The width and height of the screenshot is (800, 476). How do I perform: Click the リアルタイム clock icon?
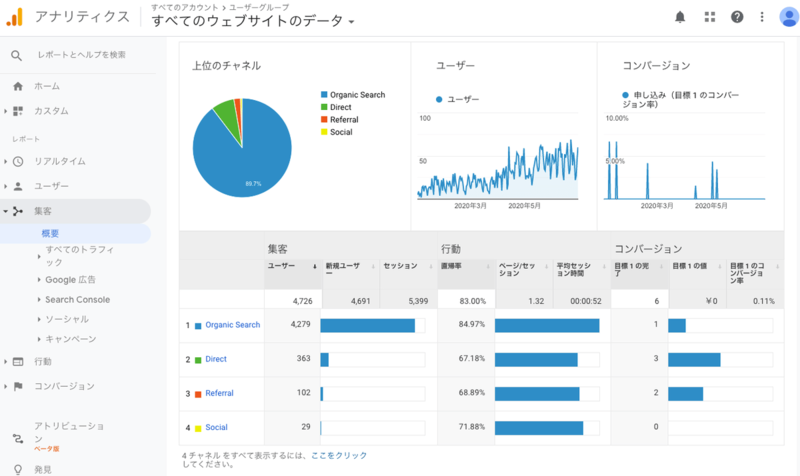click(x=18, y=162)
